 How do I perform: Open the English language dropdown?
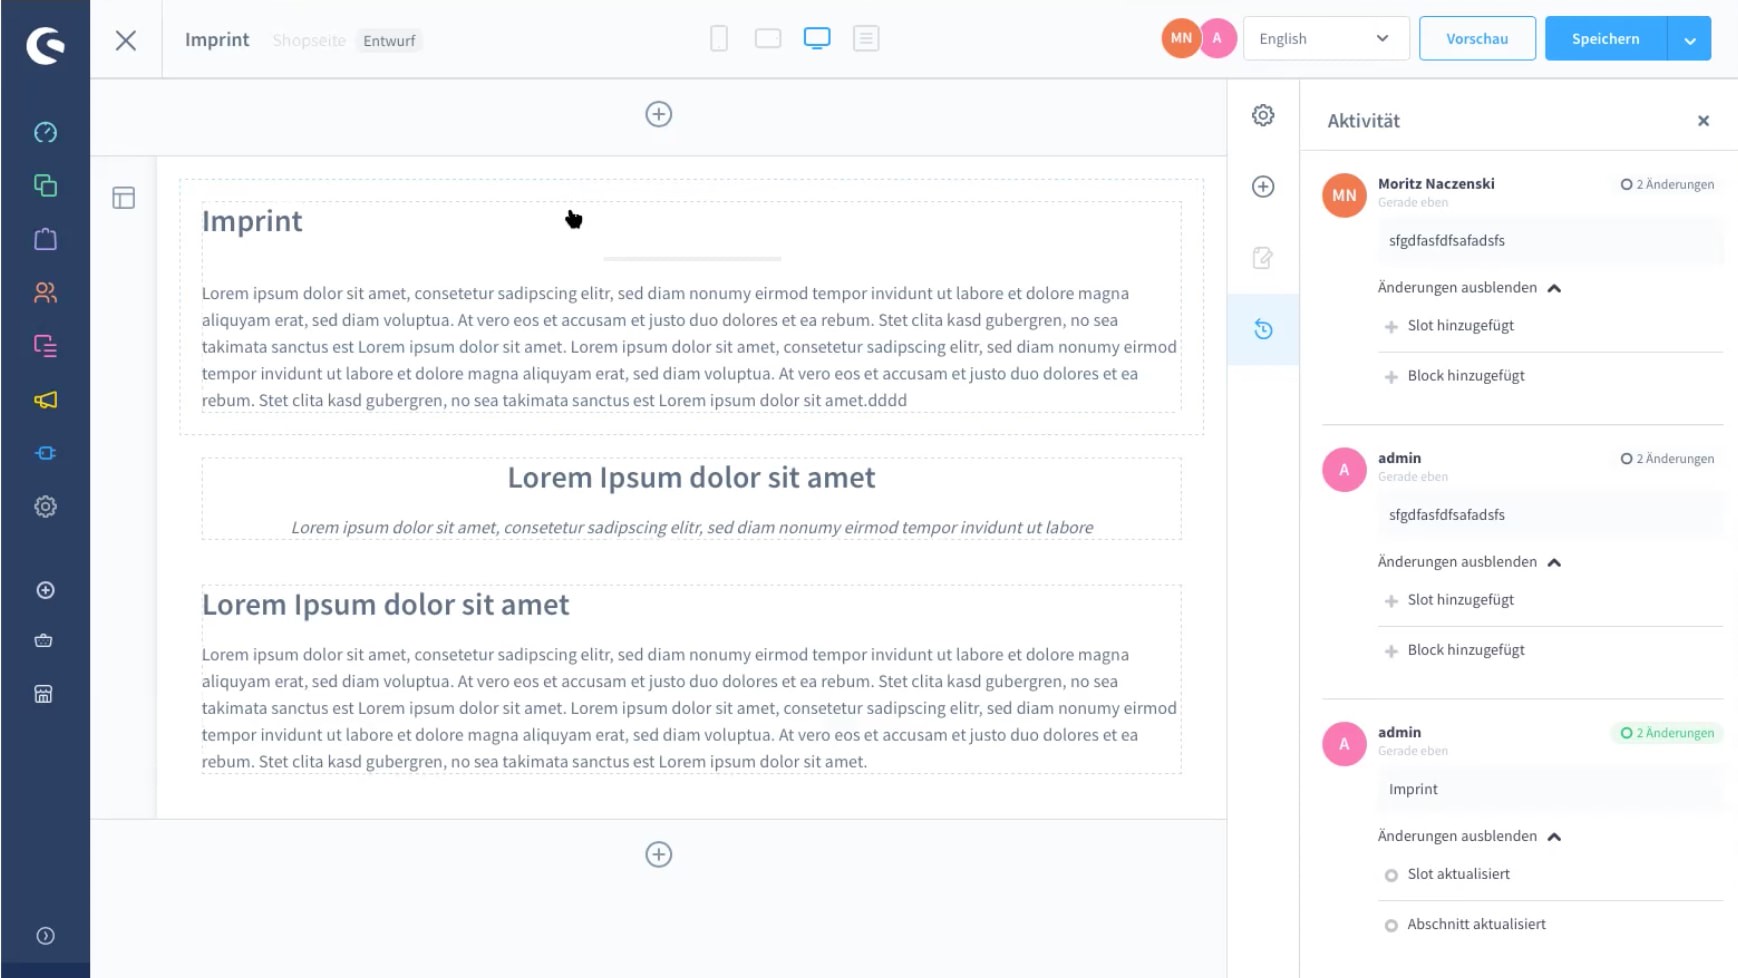tap(1326, 39)
